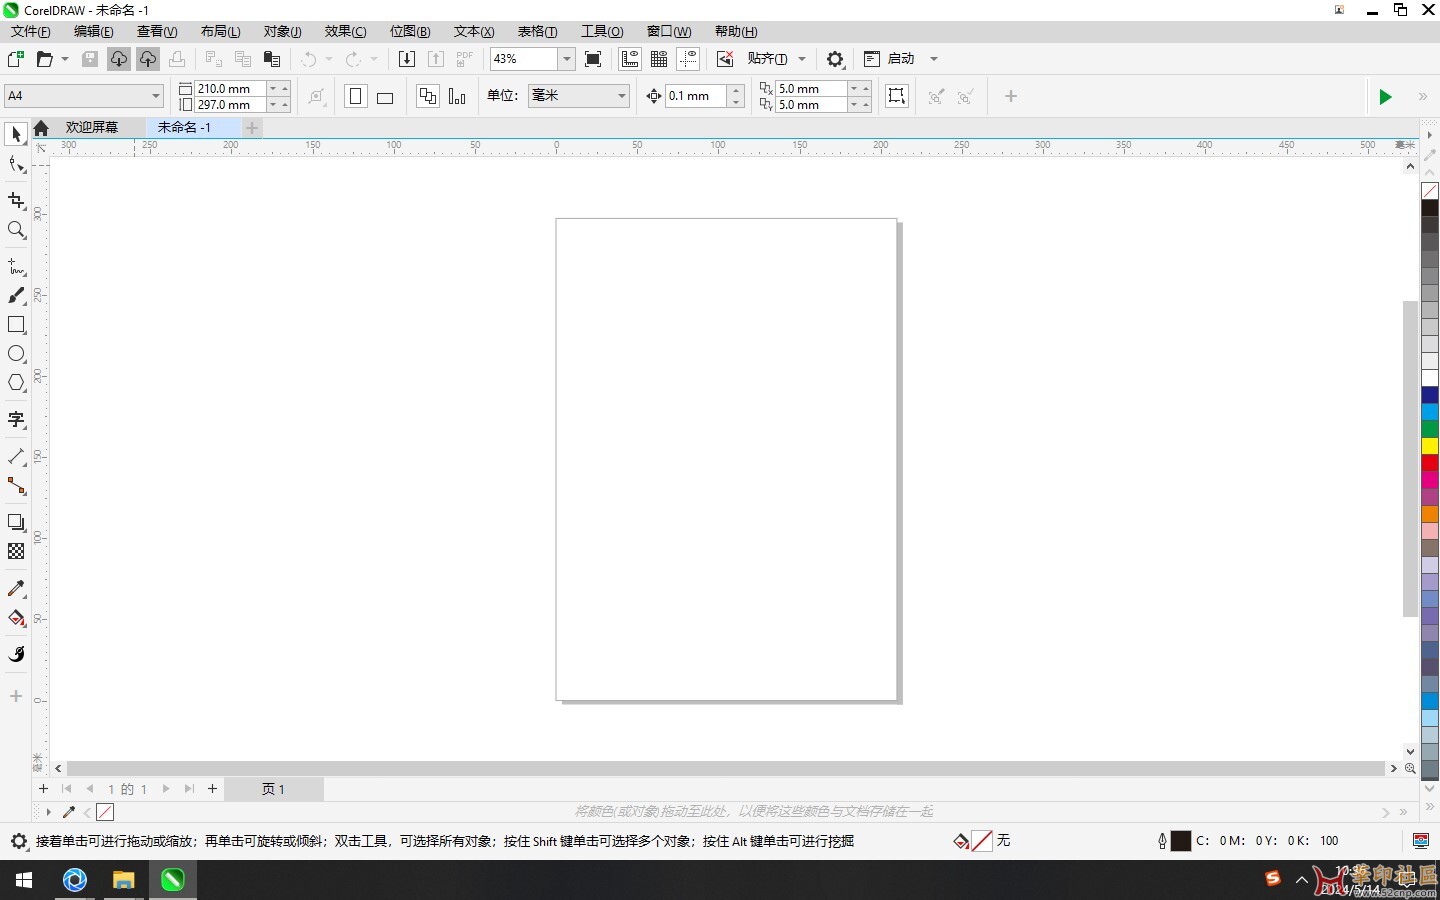
Task: Open the 帮助(H) menu
Action: tap(736, 32)
